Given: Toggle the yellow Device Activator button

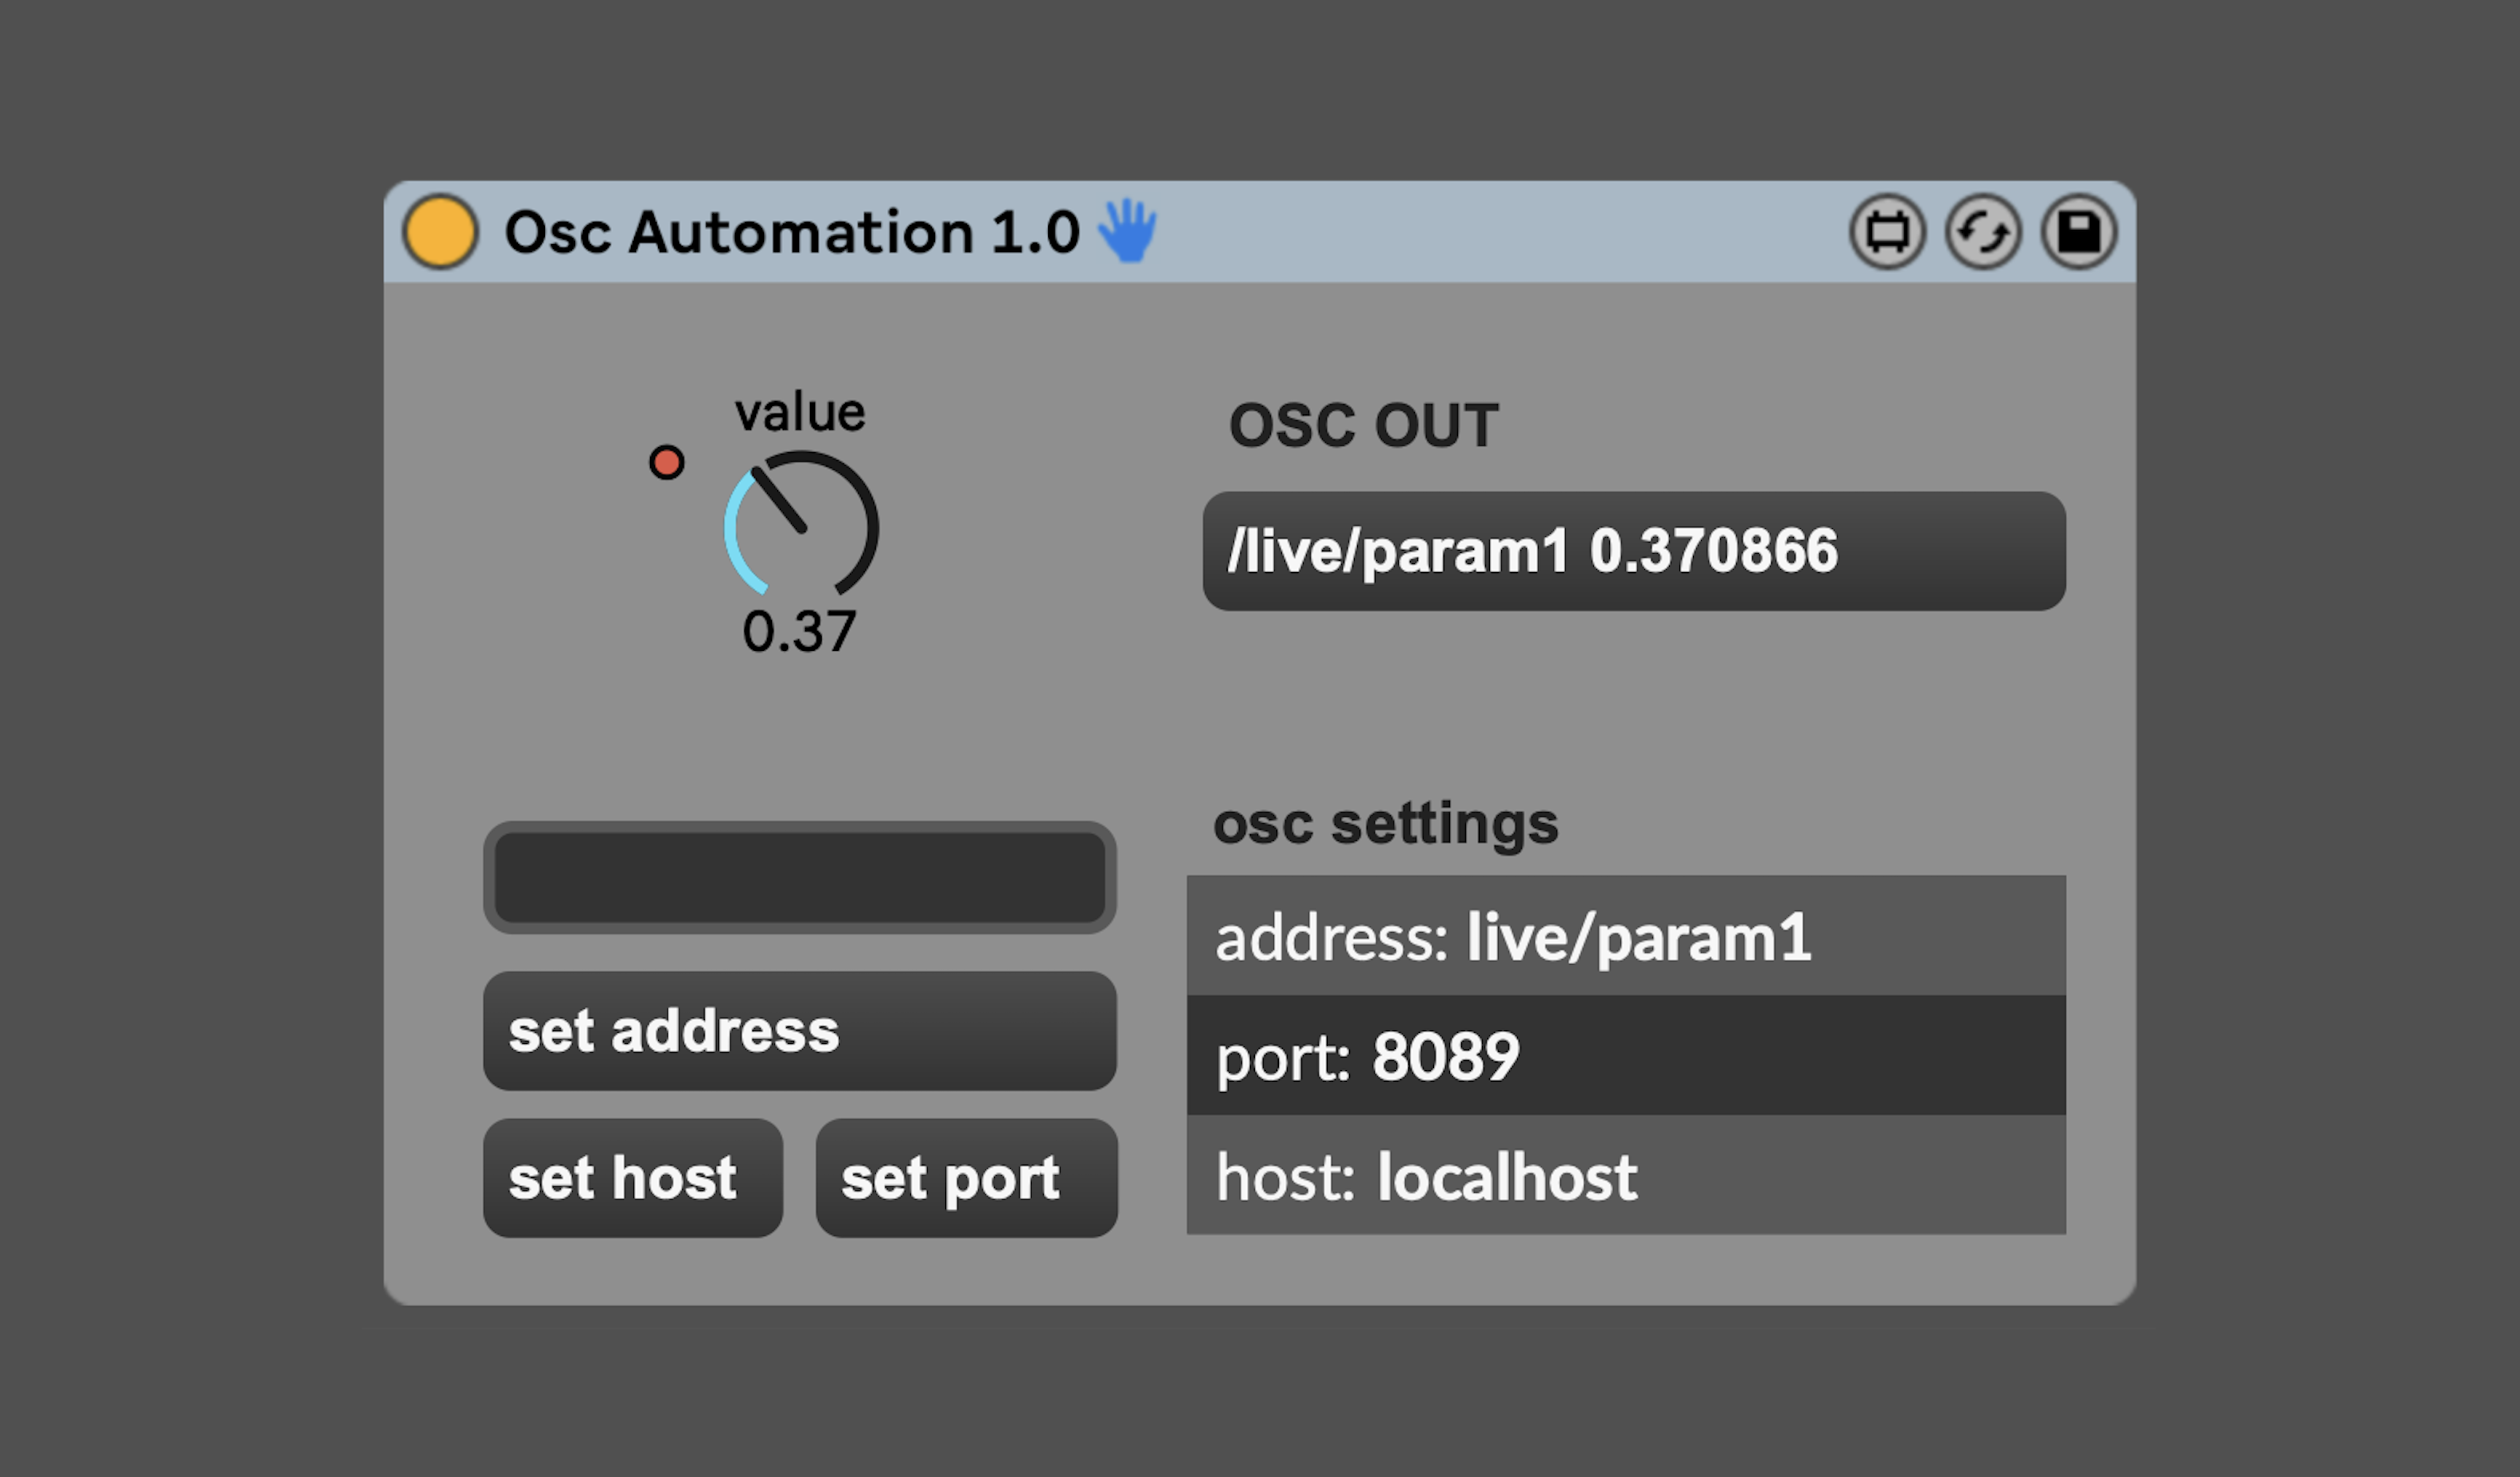Looking at the screenshot, I should tap(440, 232).
